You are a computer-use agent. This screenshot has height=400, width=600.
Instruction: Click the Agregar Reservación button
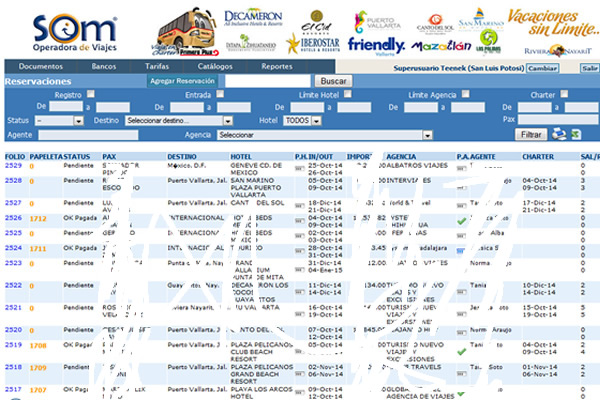pos(182,81)
